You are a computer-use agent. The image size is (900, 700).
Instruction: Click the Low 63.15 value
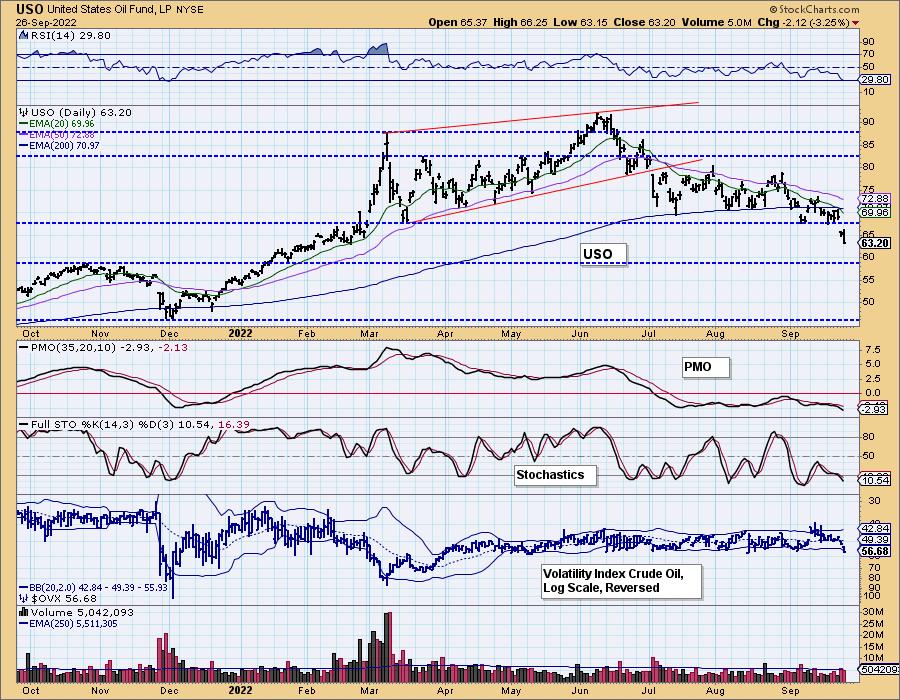click(x=580, y=22)
